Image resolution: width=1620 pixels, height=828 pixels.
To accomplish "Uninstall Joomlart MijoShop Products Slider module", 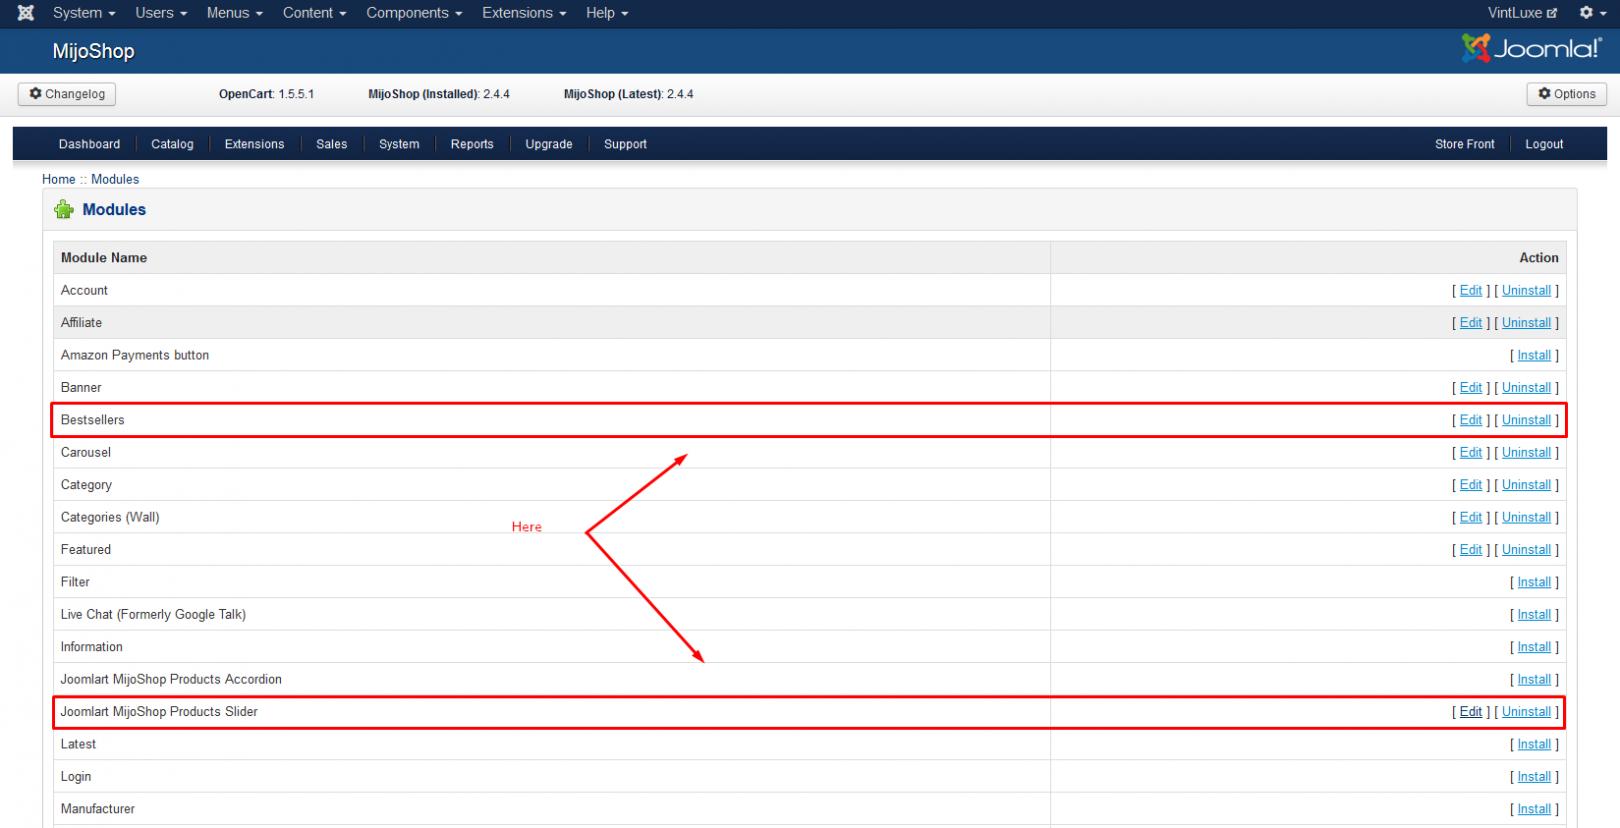I will point(1526,711).
